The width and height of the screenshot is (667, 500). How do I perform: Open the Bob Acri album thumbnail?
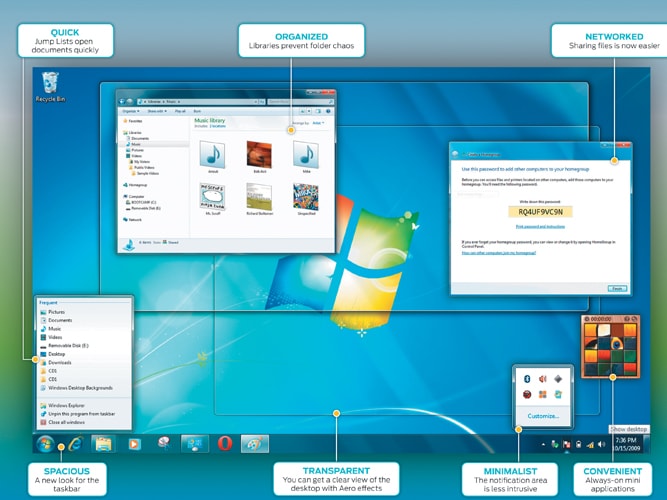coord(260,153)
